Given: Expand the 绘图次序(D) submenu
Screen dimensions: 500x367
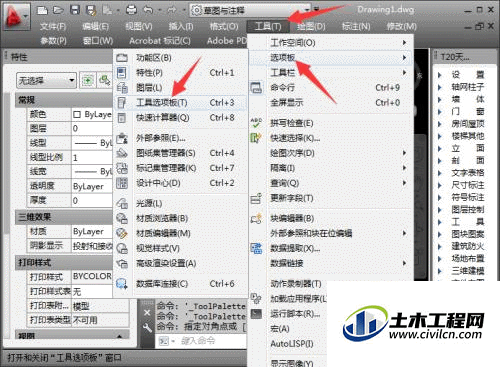Looking at the screenshot, I should (331, 153).
